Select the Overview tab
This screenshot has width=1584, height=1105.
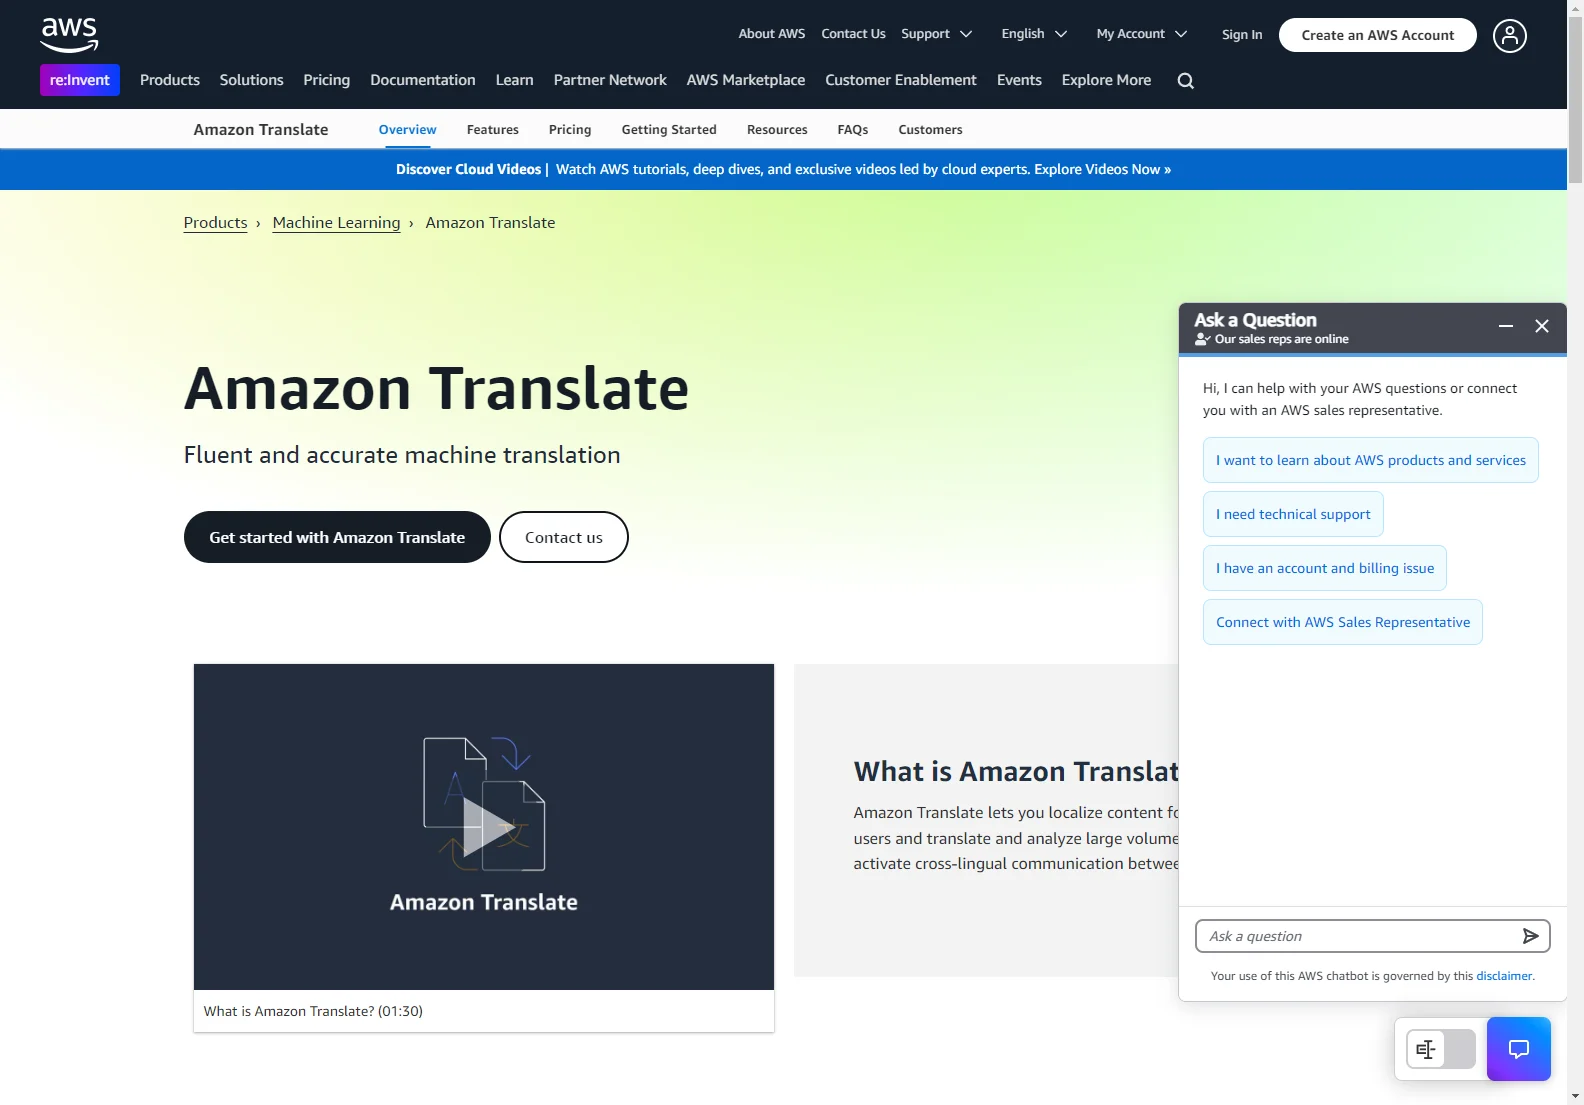[408, 130]
